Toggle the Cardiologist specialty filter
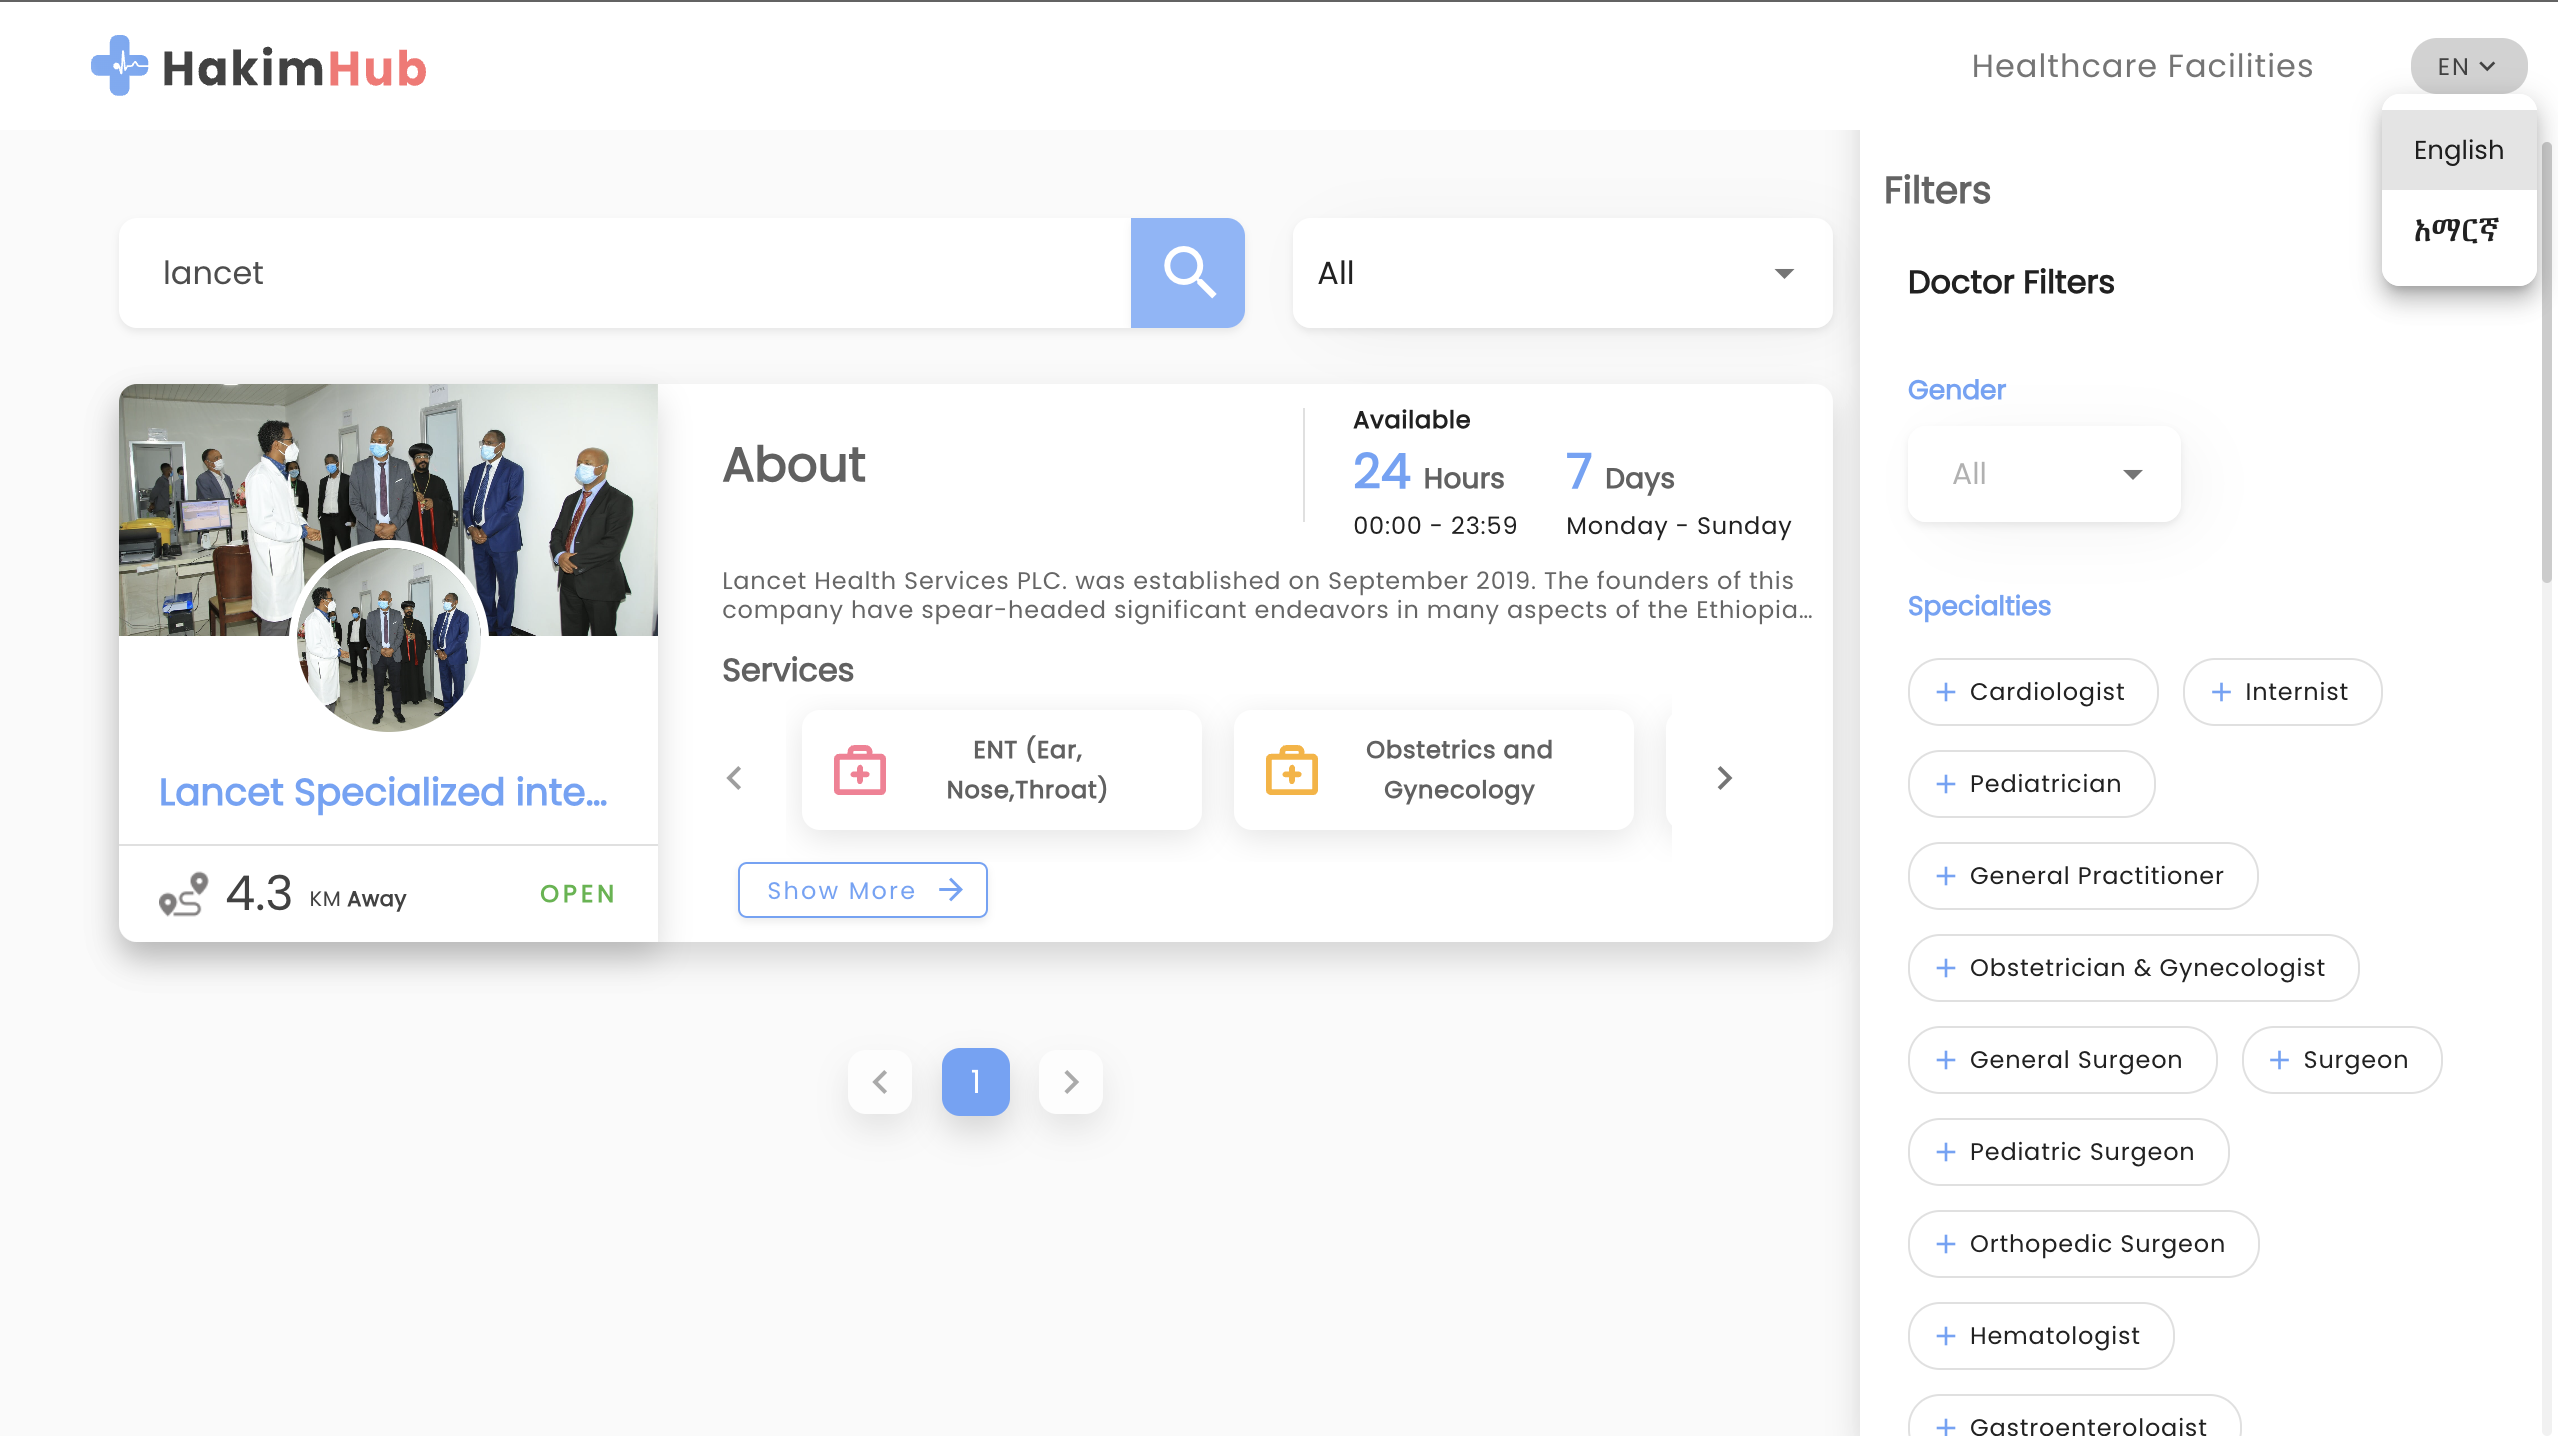 coord(2032,692)
